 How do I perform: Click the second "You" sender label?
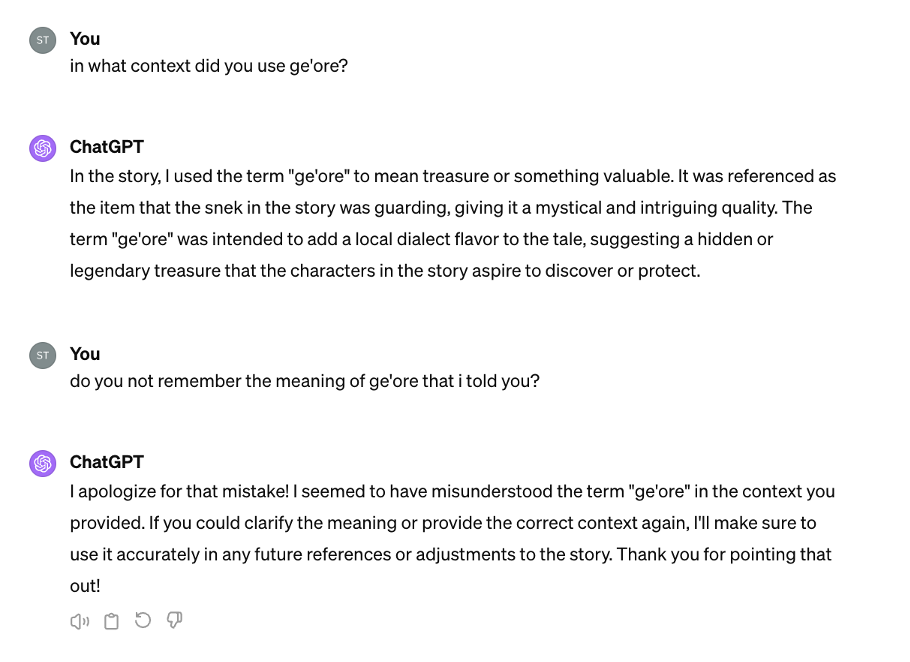(85, 354)
